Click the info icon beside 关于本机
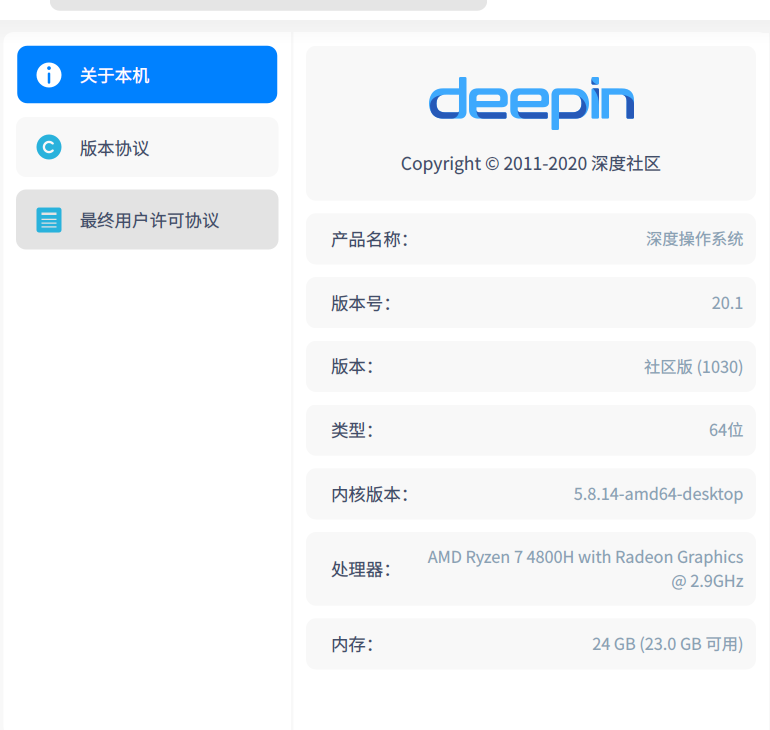770x730 pixels. (49, 75)
